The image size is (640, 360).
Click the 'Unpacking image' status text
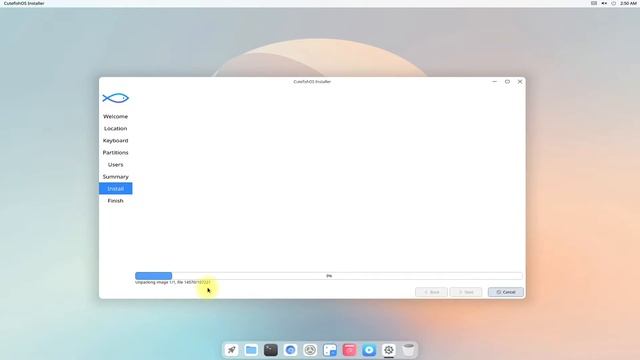(x=173, y=282)
